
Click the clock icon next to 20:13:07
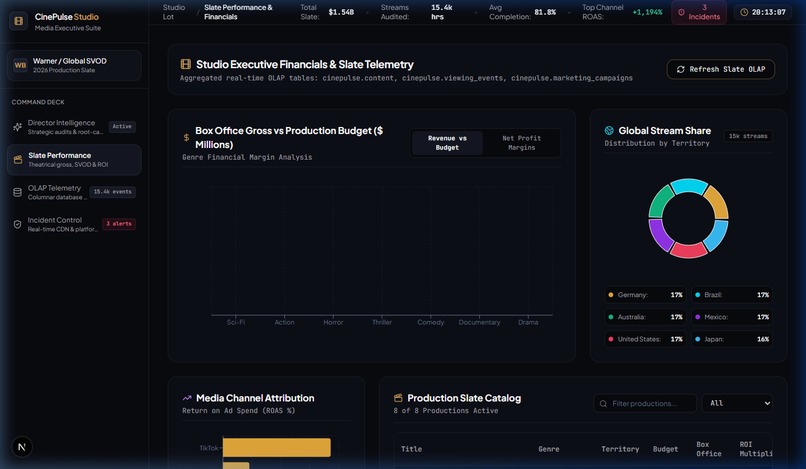[x=744, y=12]
